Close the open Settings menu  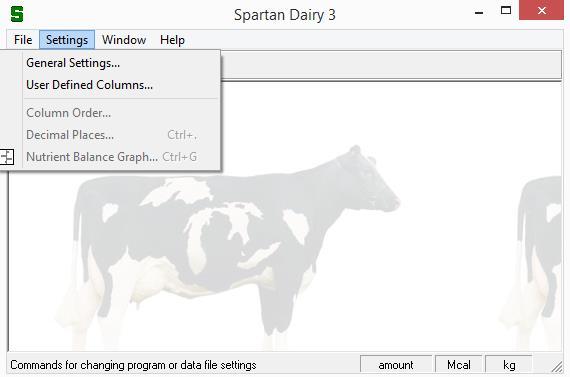click(x=67, y=40)
